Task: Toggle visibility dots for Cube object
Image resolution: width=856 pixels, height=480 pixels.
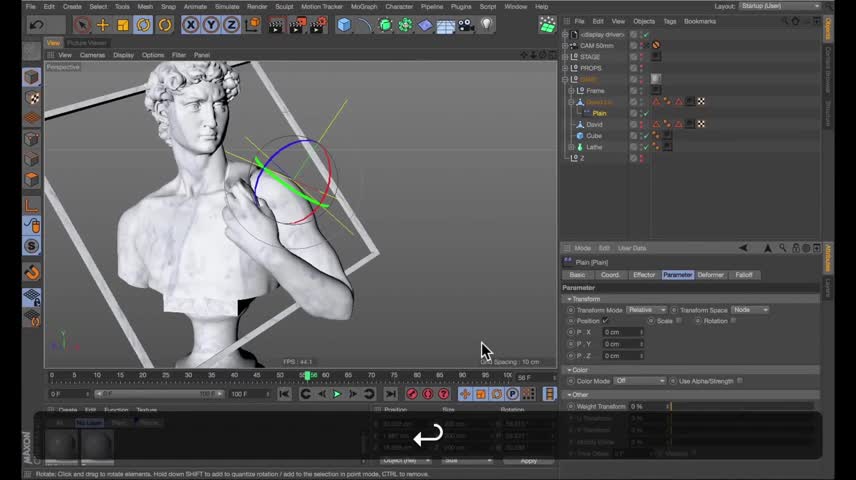Action: pyautogui.click(x=641, y=135)
